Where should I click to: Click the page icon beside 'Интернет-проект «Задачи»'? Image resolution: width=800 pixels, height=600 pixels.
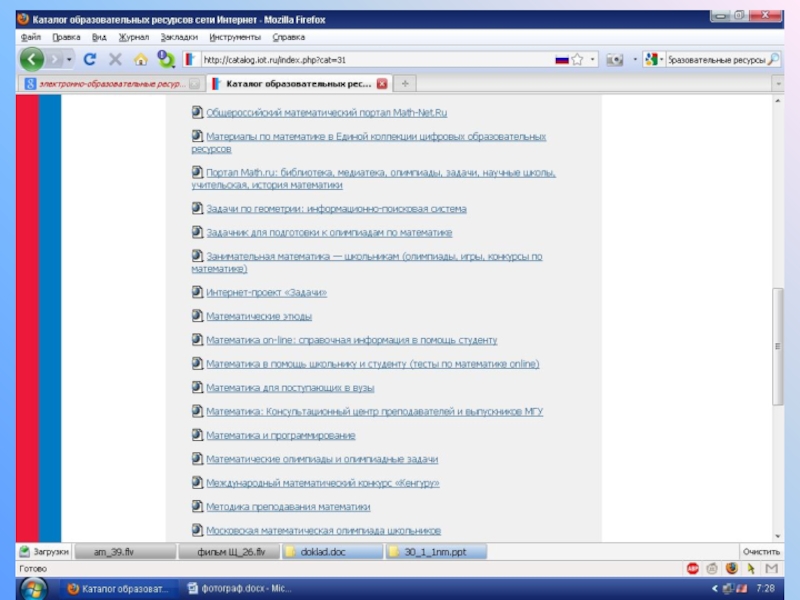click(x=197, y=291)
